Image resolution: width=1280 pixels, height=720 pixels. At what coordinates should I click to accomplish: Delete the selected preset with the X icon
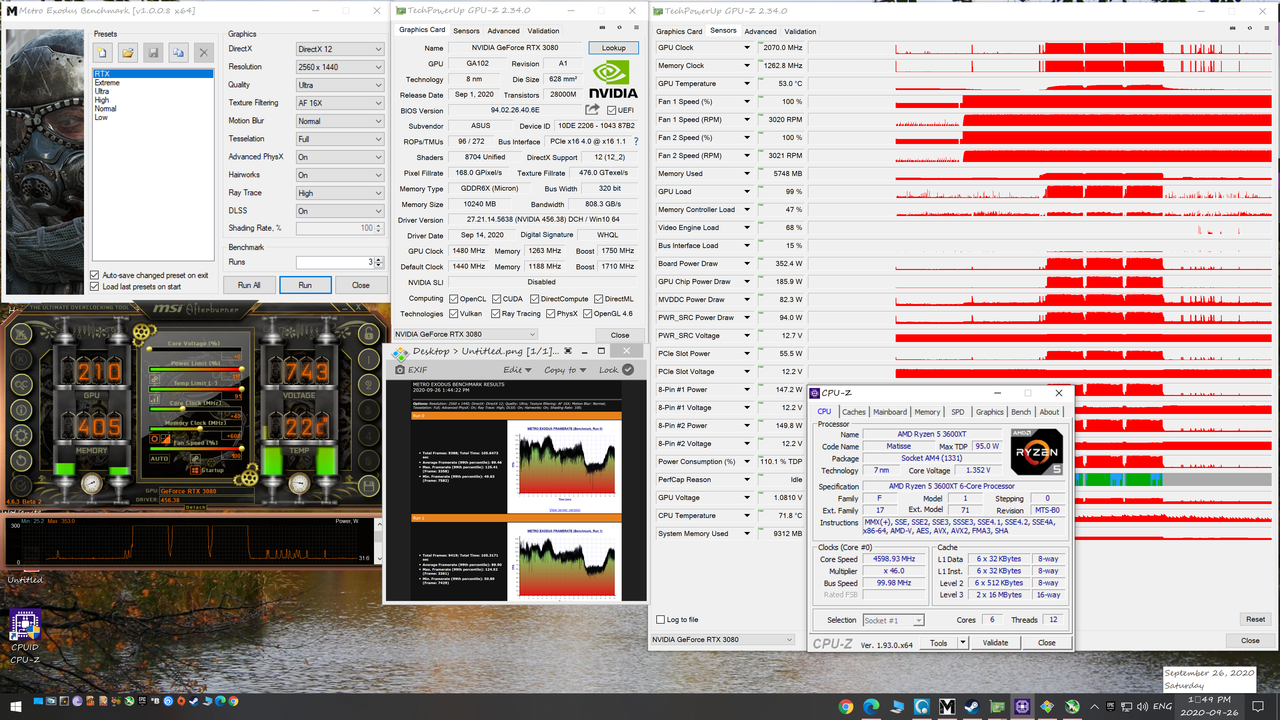coord(203,52)
